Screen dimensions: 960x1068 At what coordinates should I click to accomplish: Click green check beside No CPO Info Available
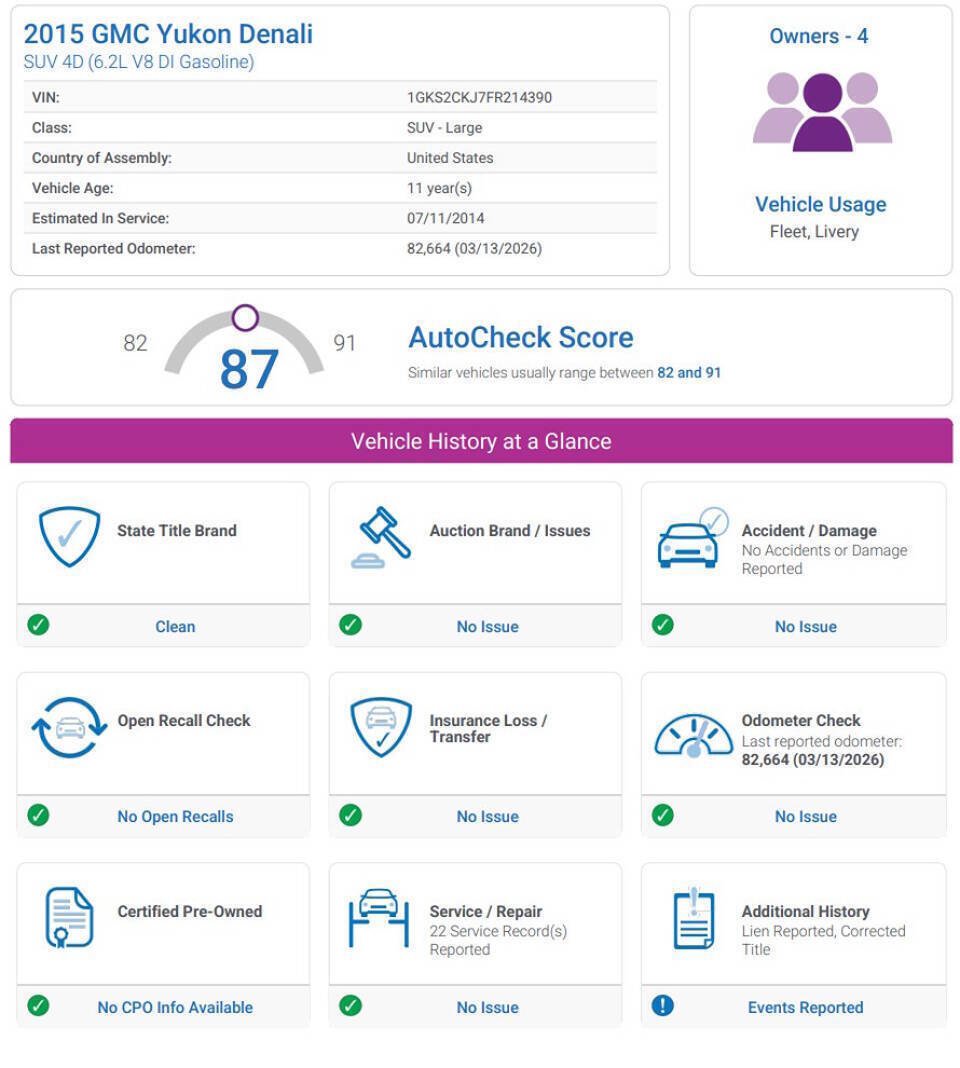coord(38,1005)
